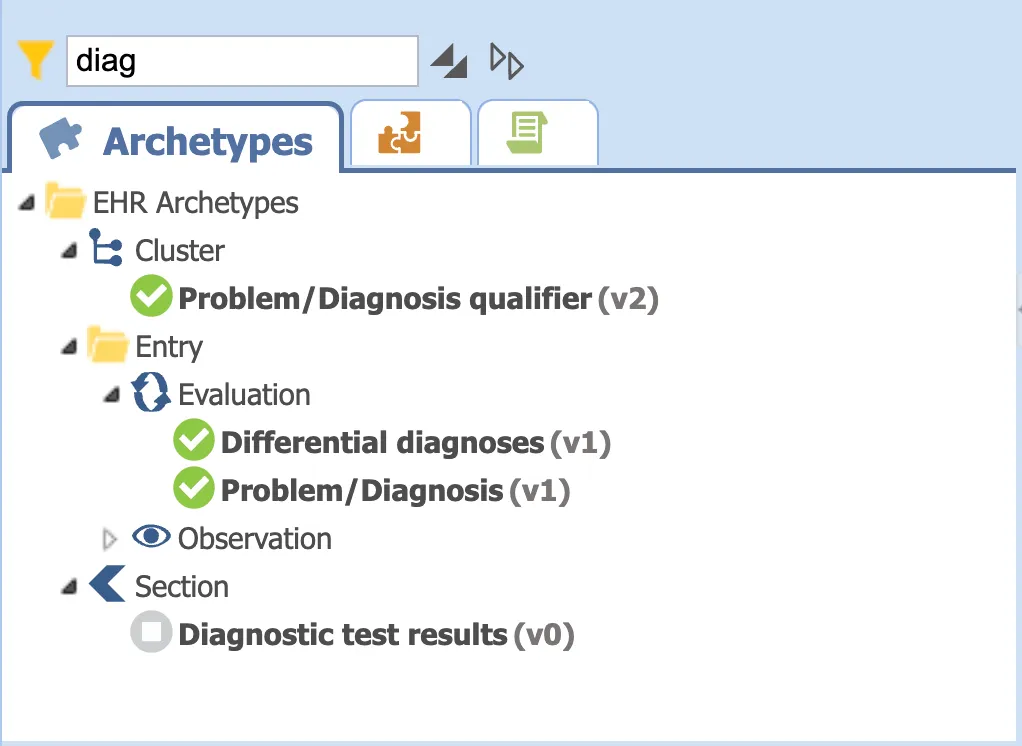Click the blue puzzle icon on Archetypes tab
1022x746 pixels.
[60, 140]
